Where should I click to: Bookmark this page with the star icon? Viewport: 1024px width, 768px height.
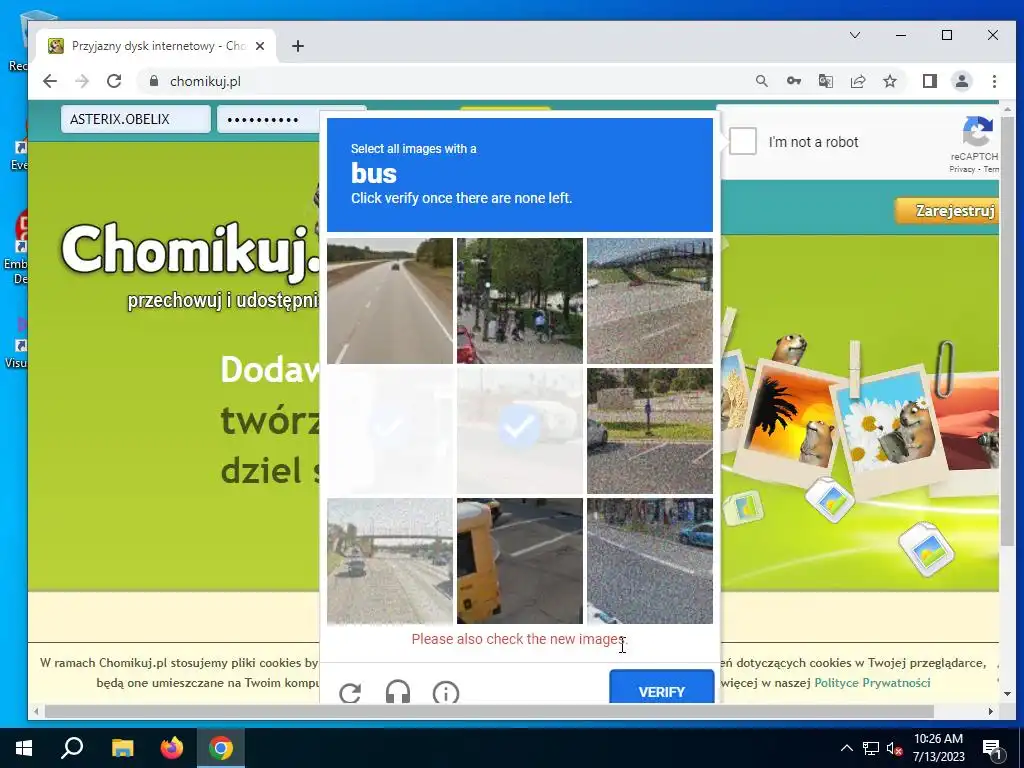(x=889, y=81)
